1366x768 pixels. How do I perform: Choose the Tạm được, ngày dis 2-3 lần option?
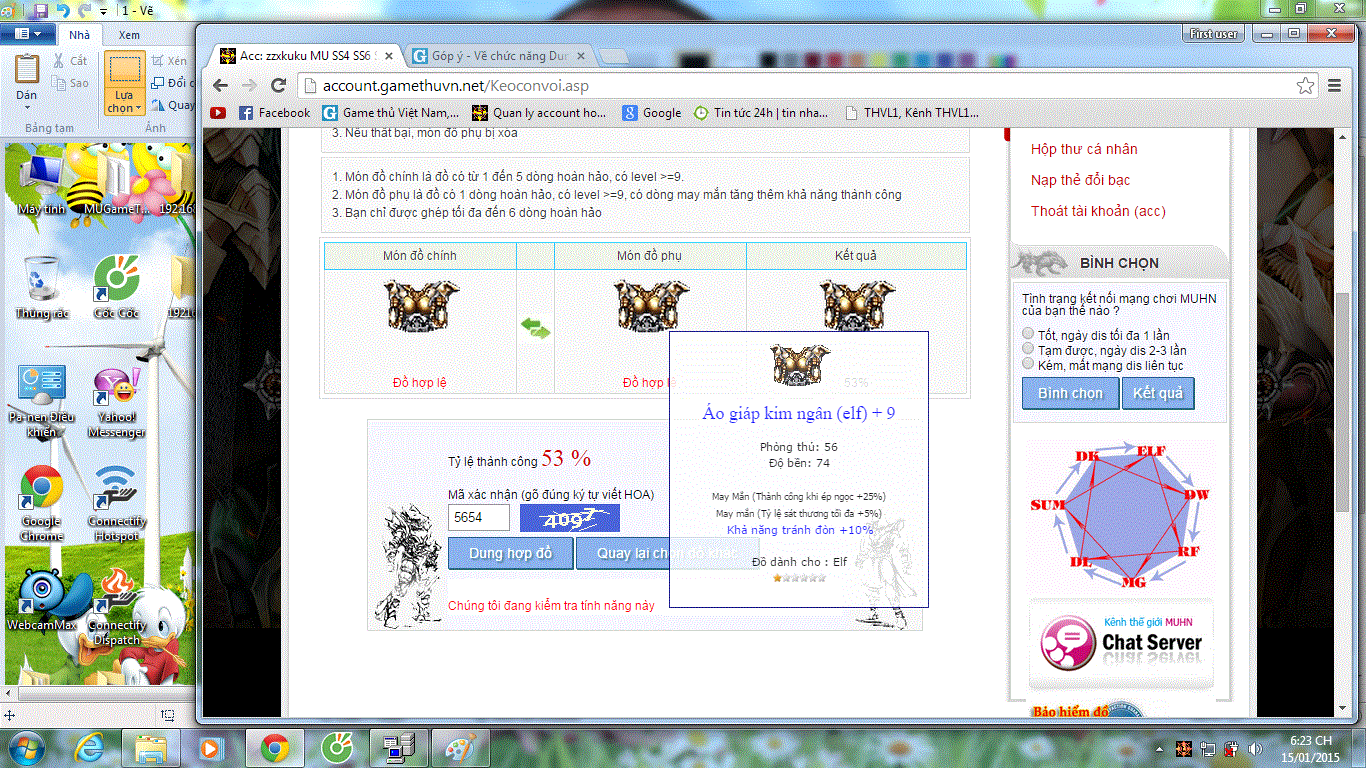pyautogui.click(x=1028, y=349)
